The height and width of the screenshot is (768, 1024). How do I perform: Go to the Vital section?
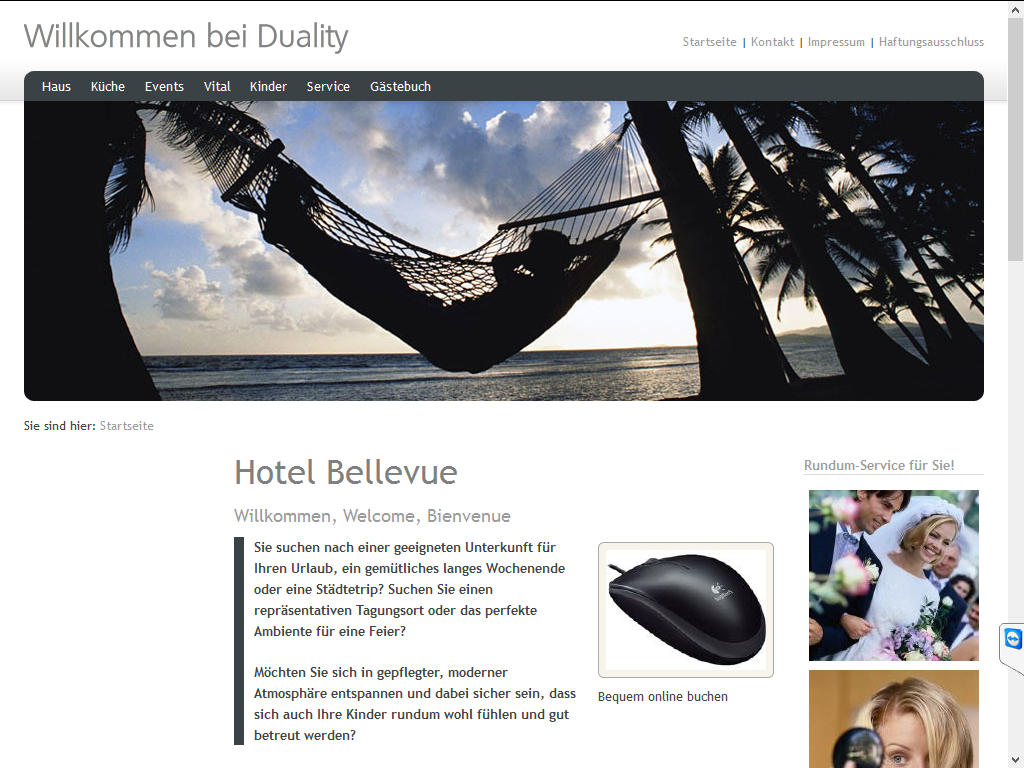click(x=217, y=87)
